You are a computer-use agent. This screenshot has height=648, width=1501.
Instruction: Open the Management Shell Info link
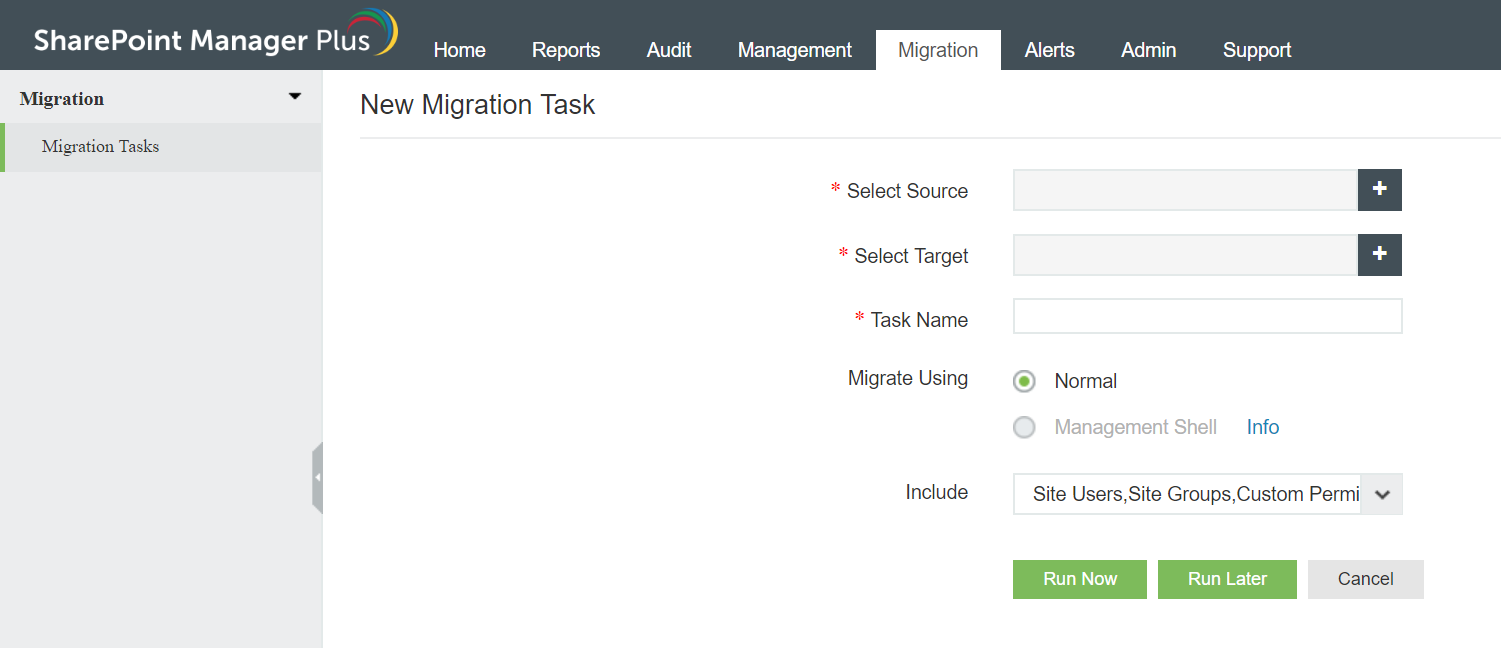tap(1263, 427)
